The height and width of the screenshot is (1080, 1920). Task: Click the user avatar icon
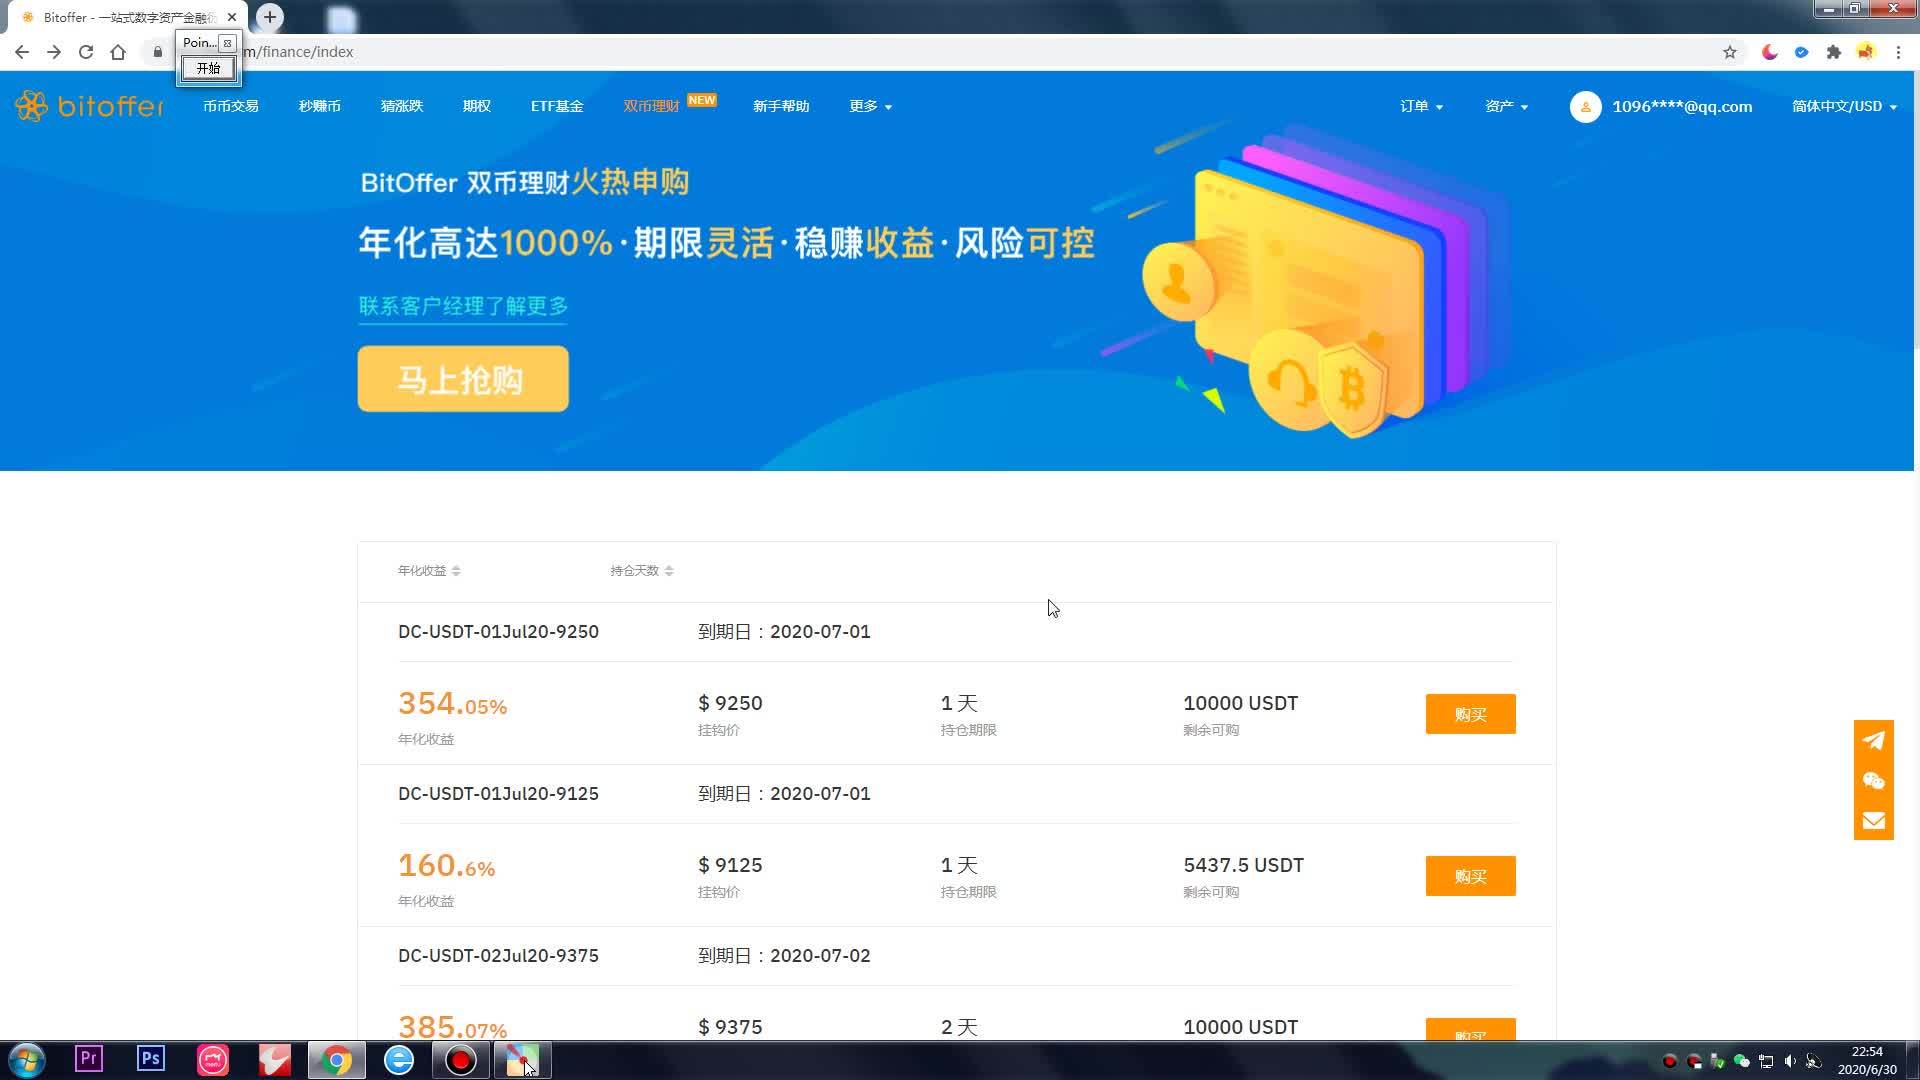click(x=1585, y=107)
